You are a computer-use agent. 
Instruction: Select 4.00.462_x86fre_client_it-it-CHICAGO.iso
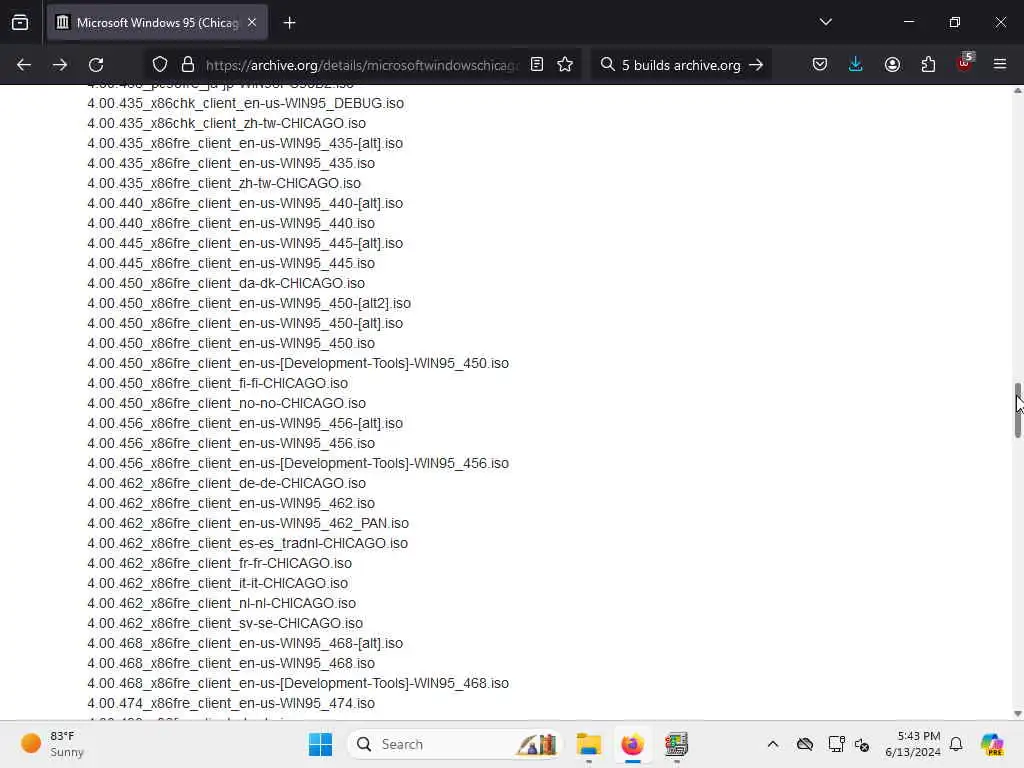217,583
